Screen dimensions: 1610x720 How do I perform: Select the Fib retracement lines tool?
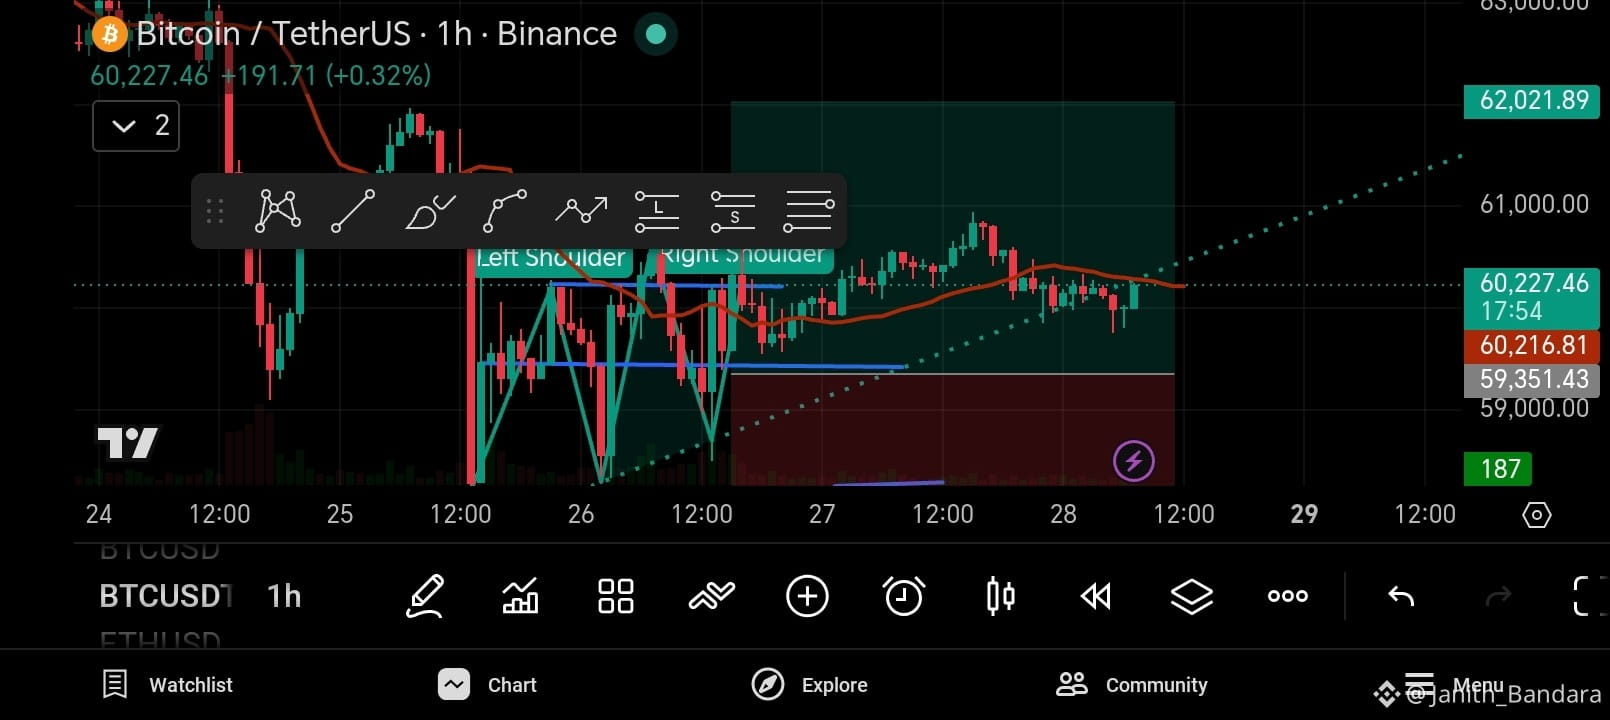click(809, 211)
